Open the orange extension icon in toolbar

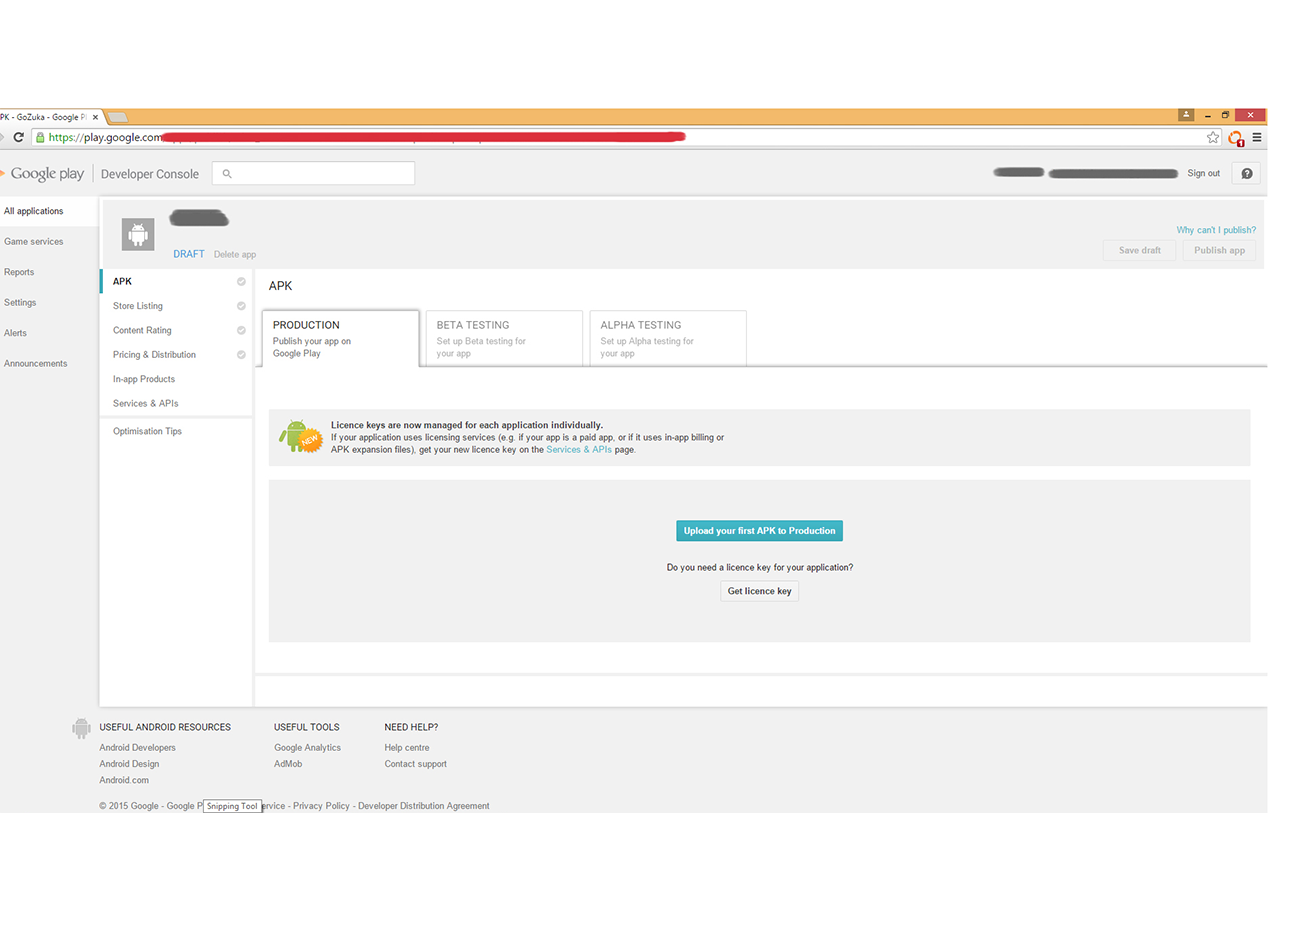click(1236, 138)
